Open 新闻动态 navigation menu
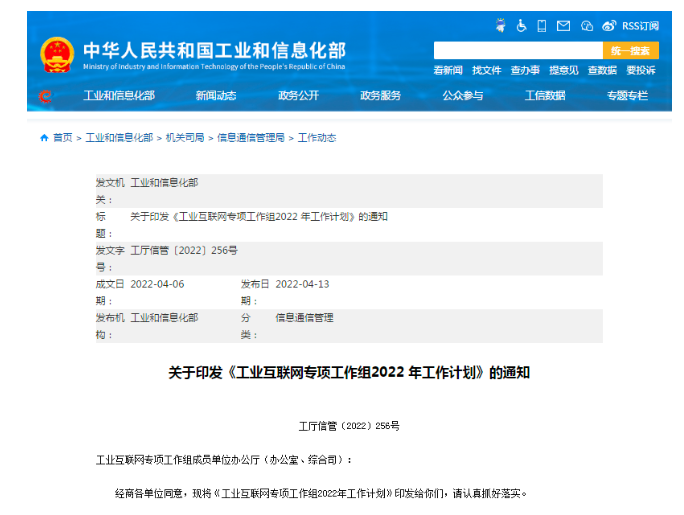The image size is (684, 515). [216, 95]
